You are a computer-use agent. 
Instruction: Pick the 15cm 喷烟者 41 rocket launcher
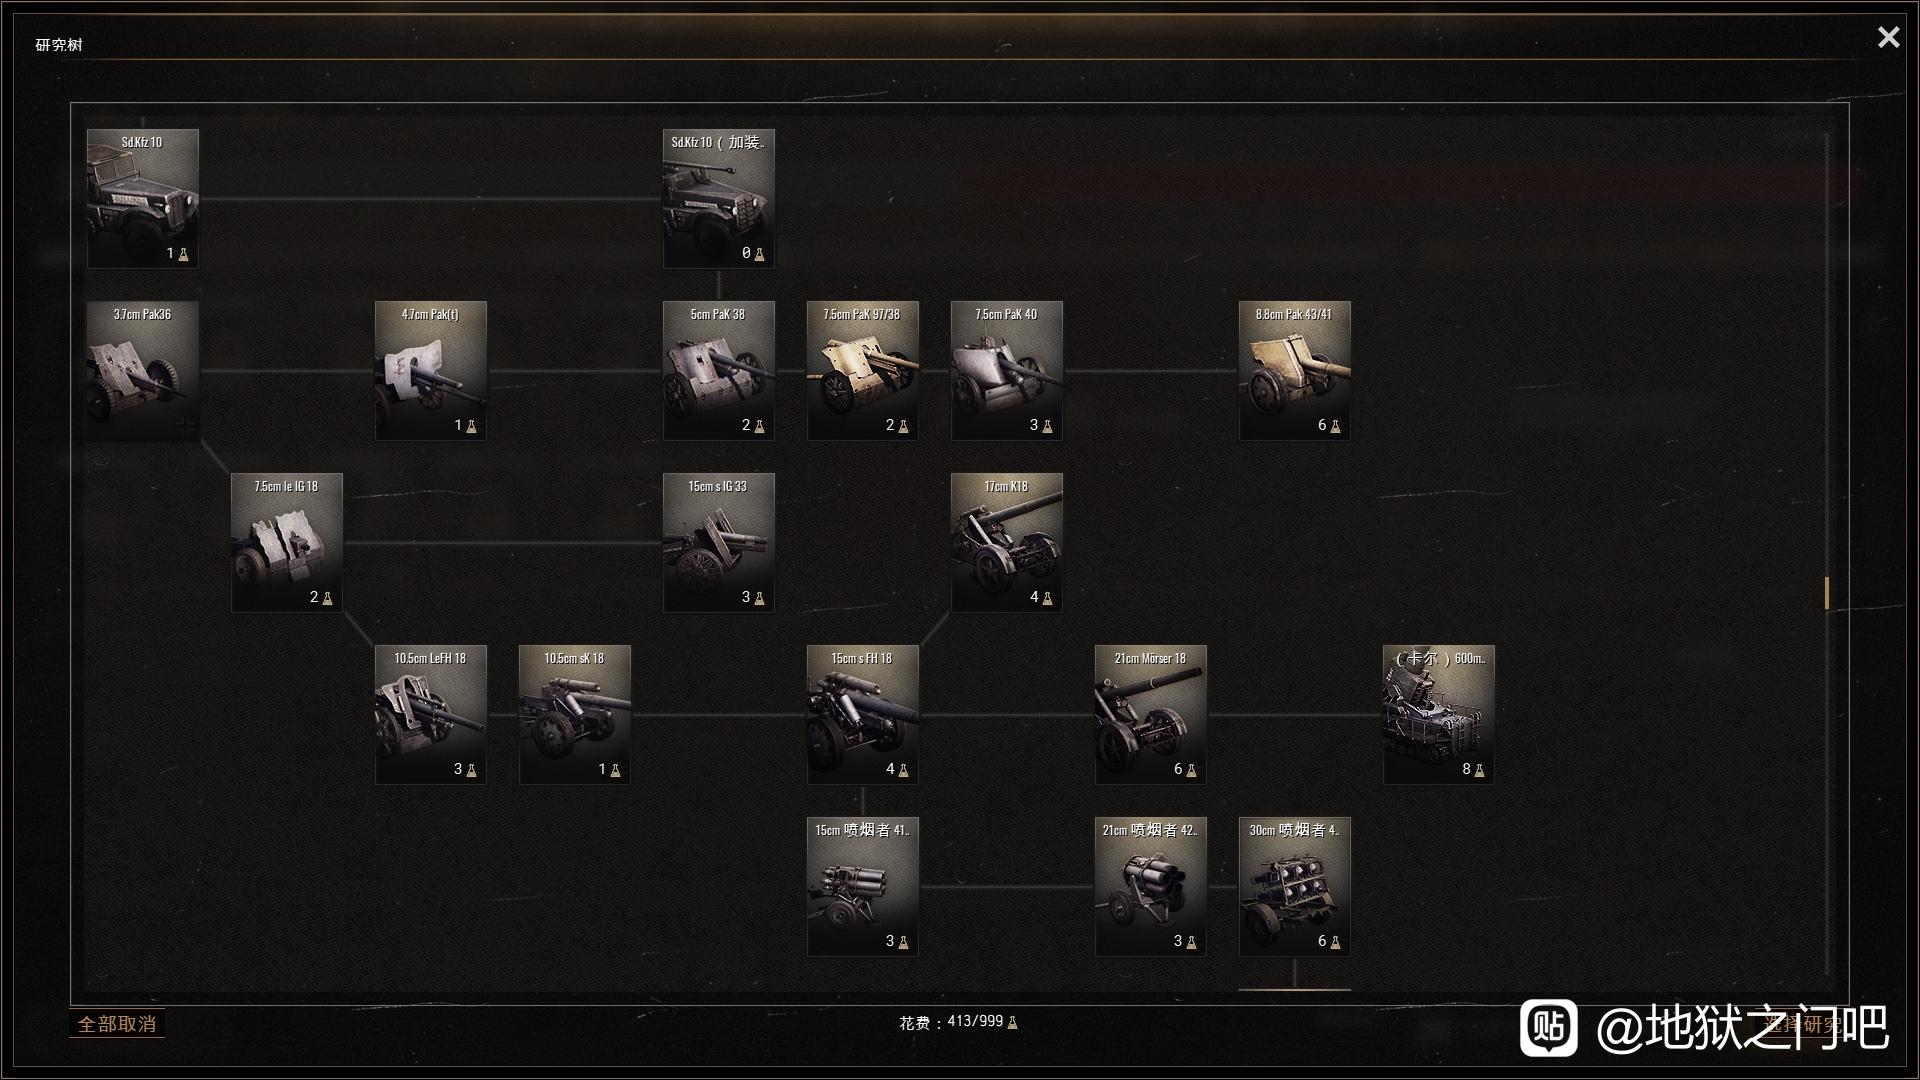tap(862, 887)
